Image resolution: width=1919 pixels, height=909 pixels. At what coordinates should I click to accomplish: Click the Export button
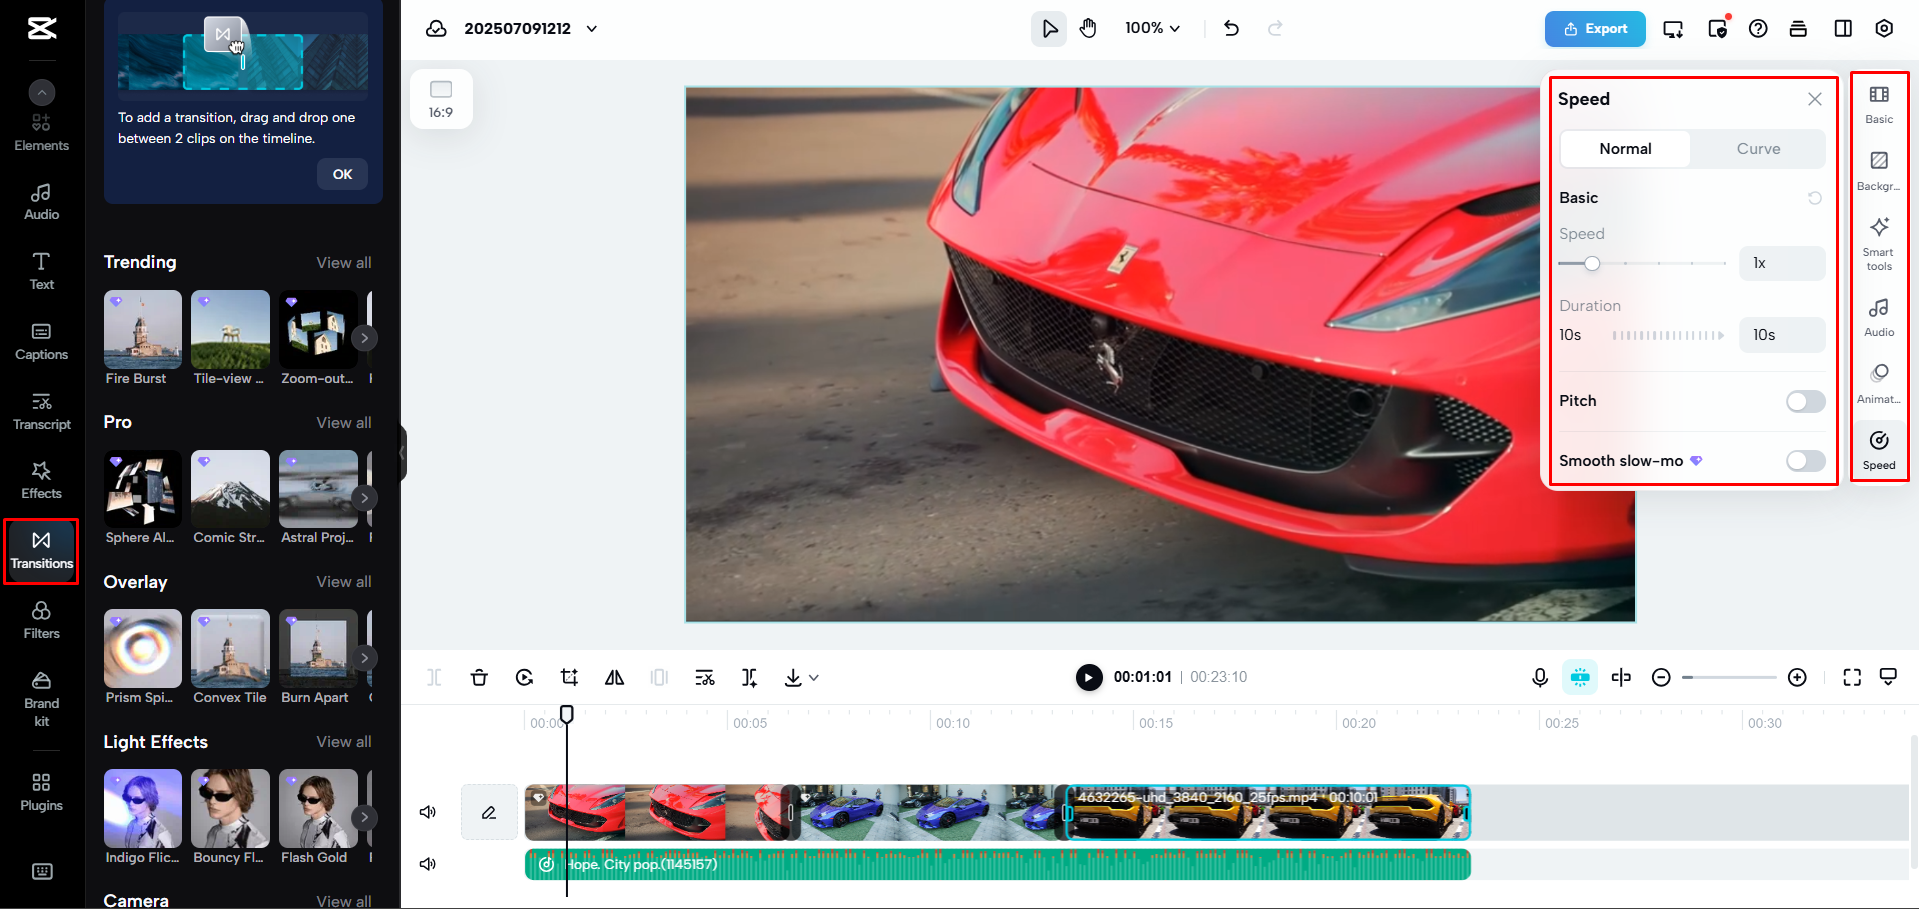tap(1594, 28)
